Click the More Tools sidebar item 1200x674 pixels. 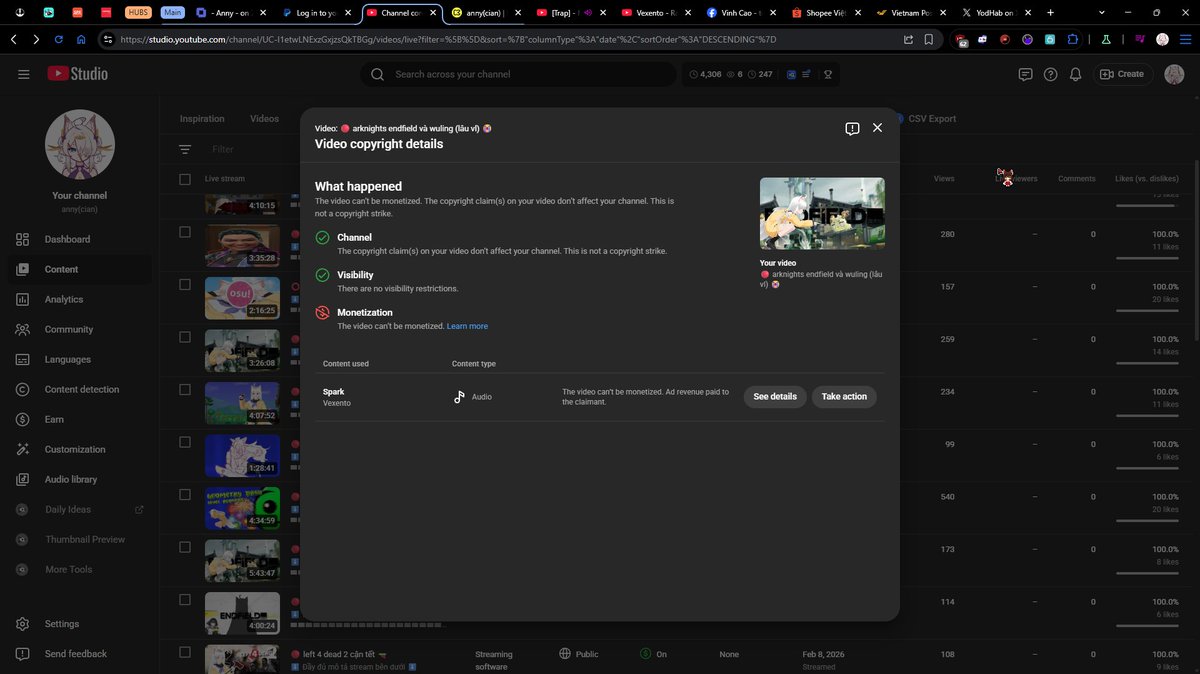click(x=78, y=569)
